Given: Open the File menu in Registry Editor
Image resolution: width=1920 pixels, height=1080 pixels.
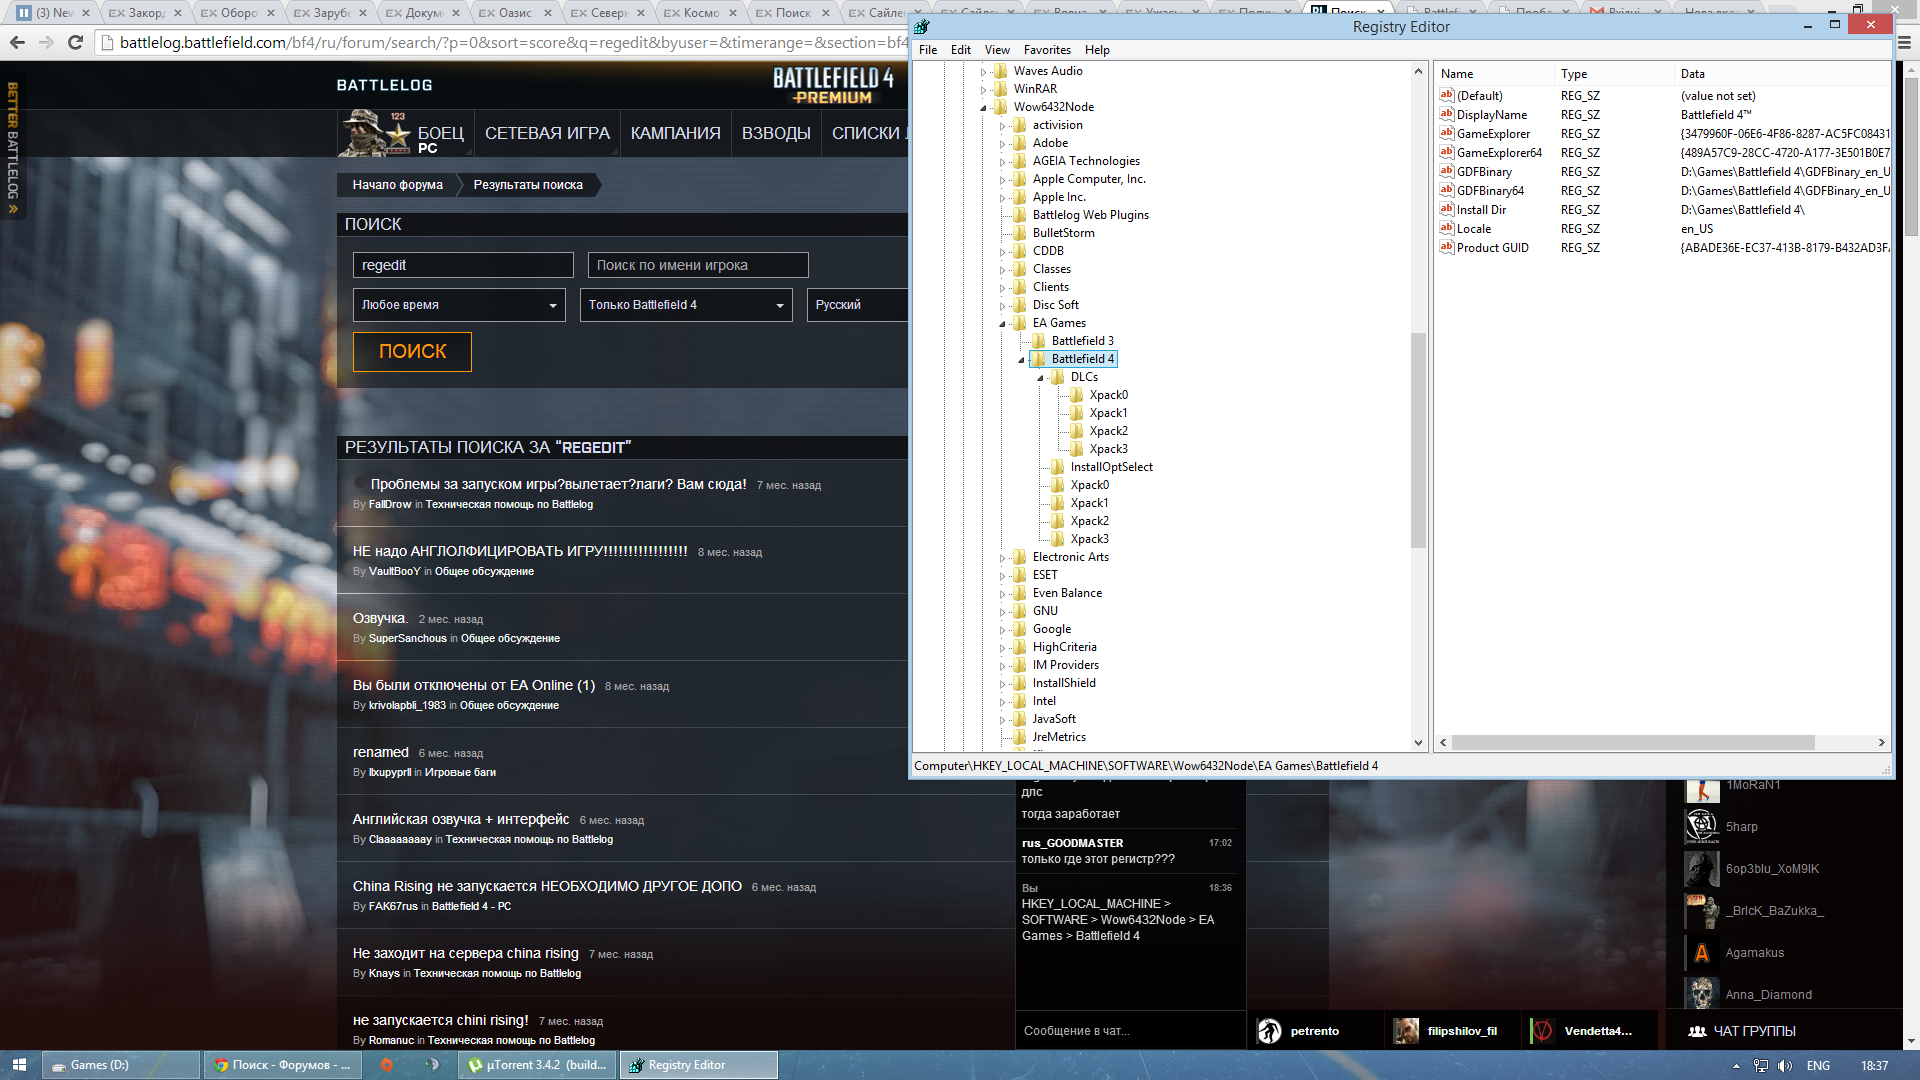Looking at the screenshot, I should point(928,50).
